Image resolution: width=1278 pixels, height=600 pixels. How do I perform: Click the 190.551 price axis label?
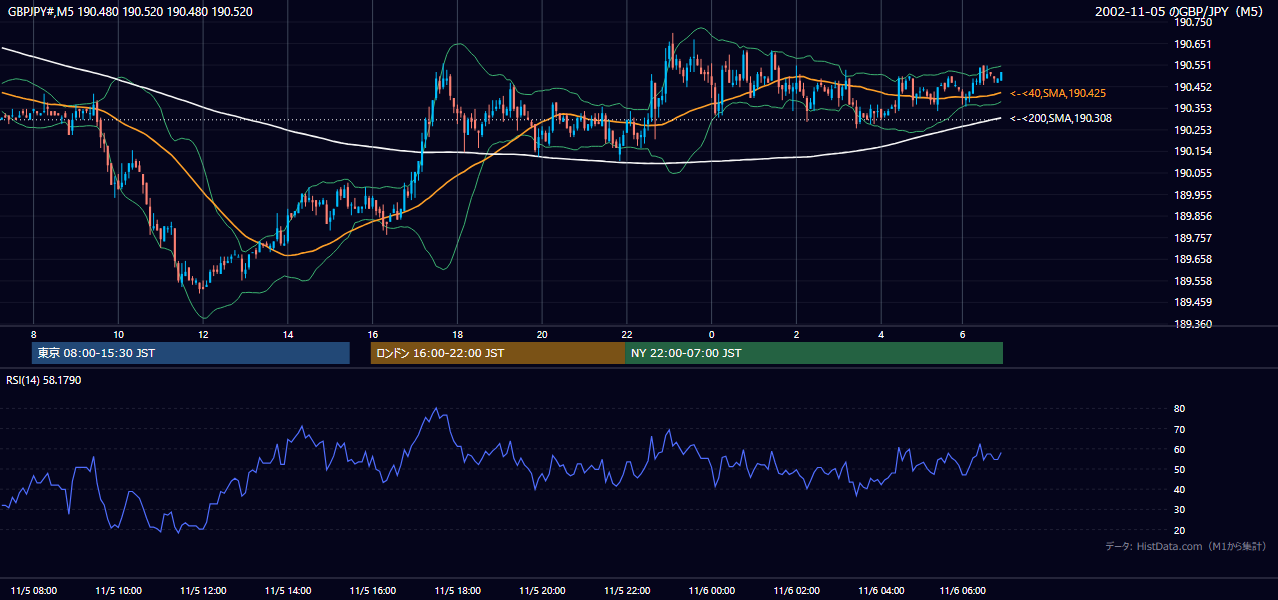(1193, 66)
